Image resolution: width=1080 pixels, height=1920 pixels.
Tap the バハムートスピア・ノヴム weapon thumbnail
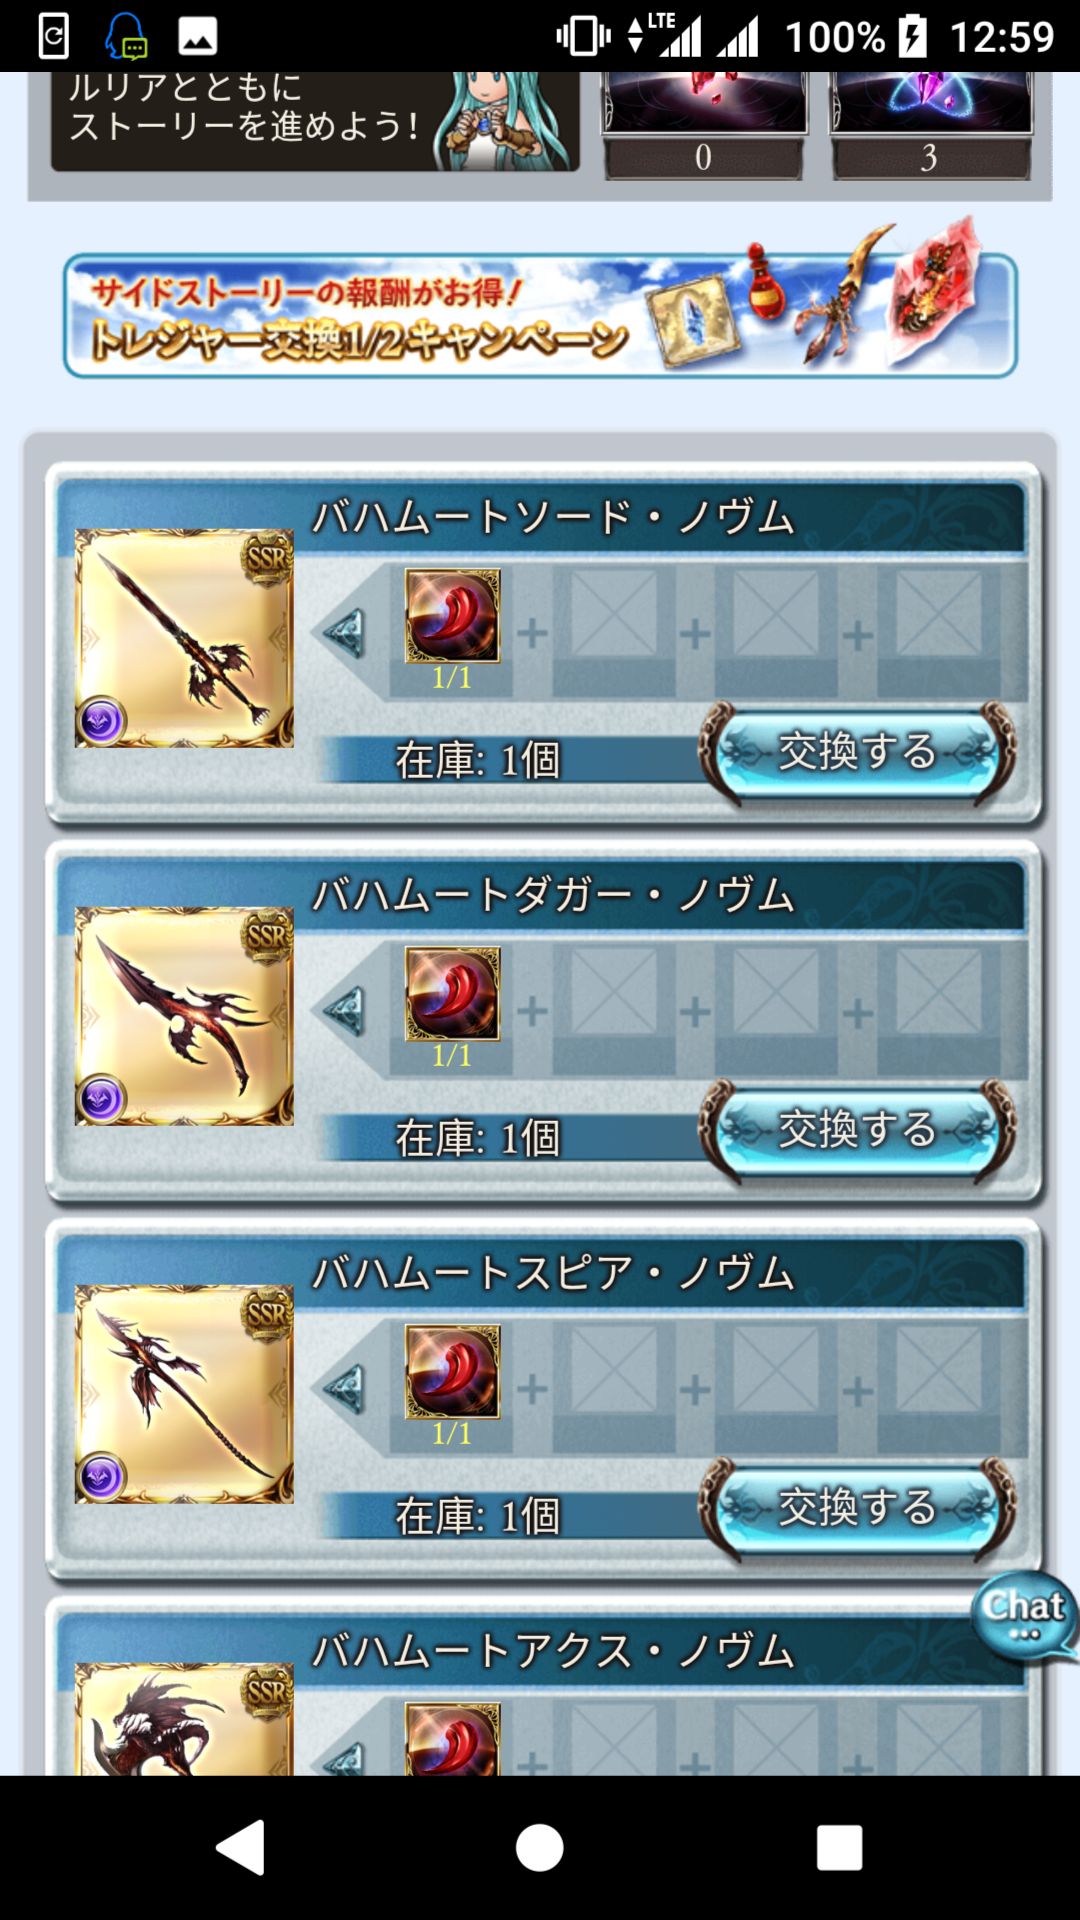(x=185, y=1394)
